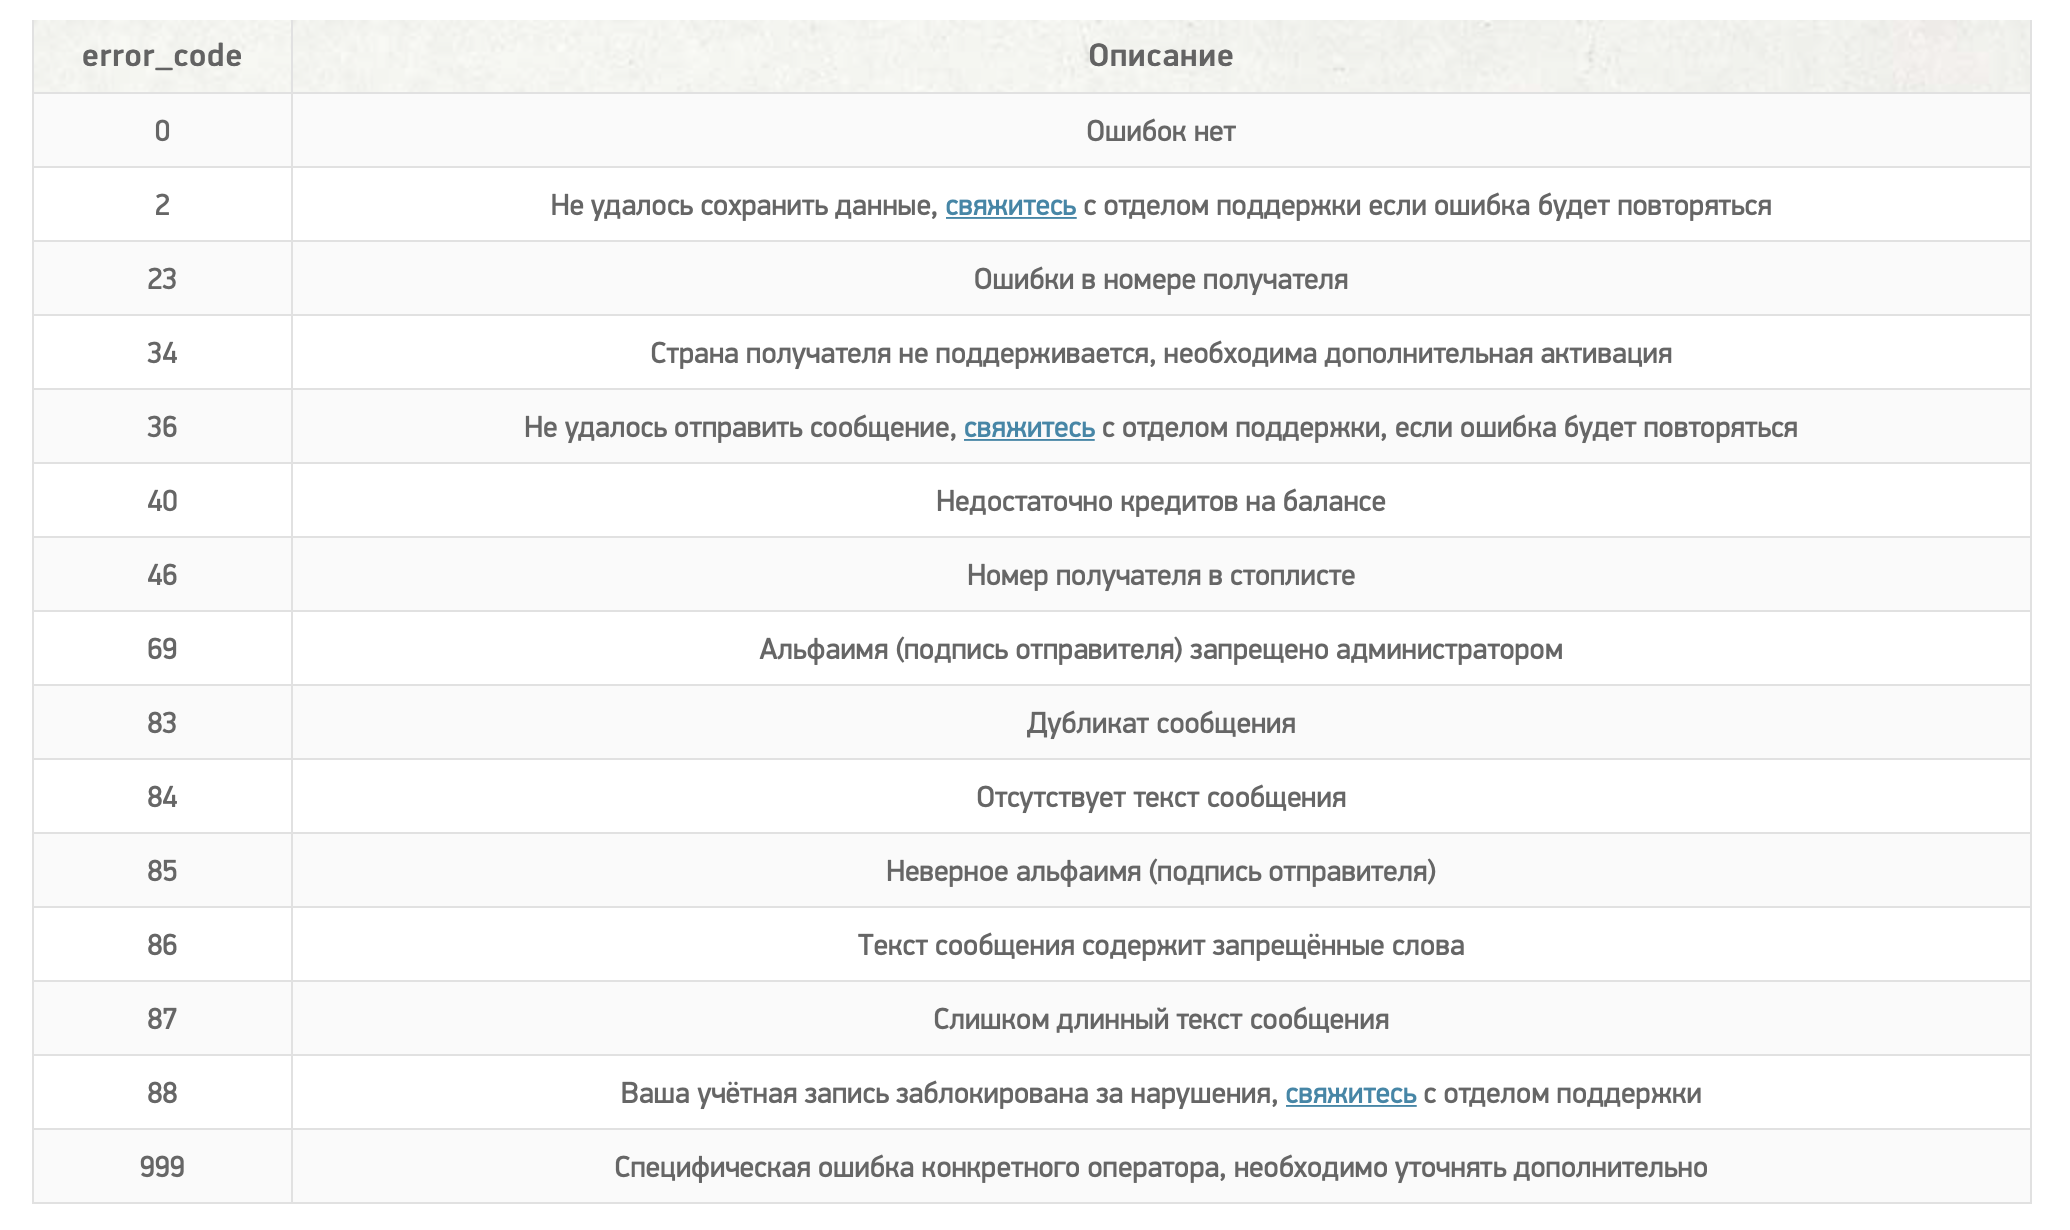Screen dimensions: 2070x1230
Task: Click the "Номер получателя в стоплисте" text
Action: coord(1160,576)
